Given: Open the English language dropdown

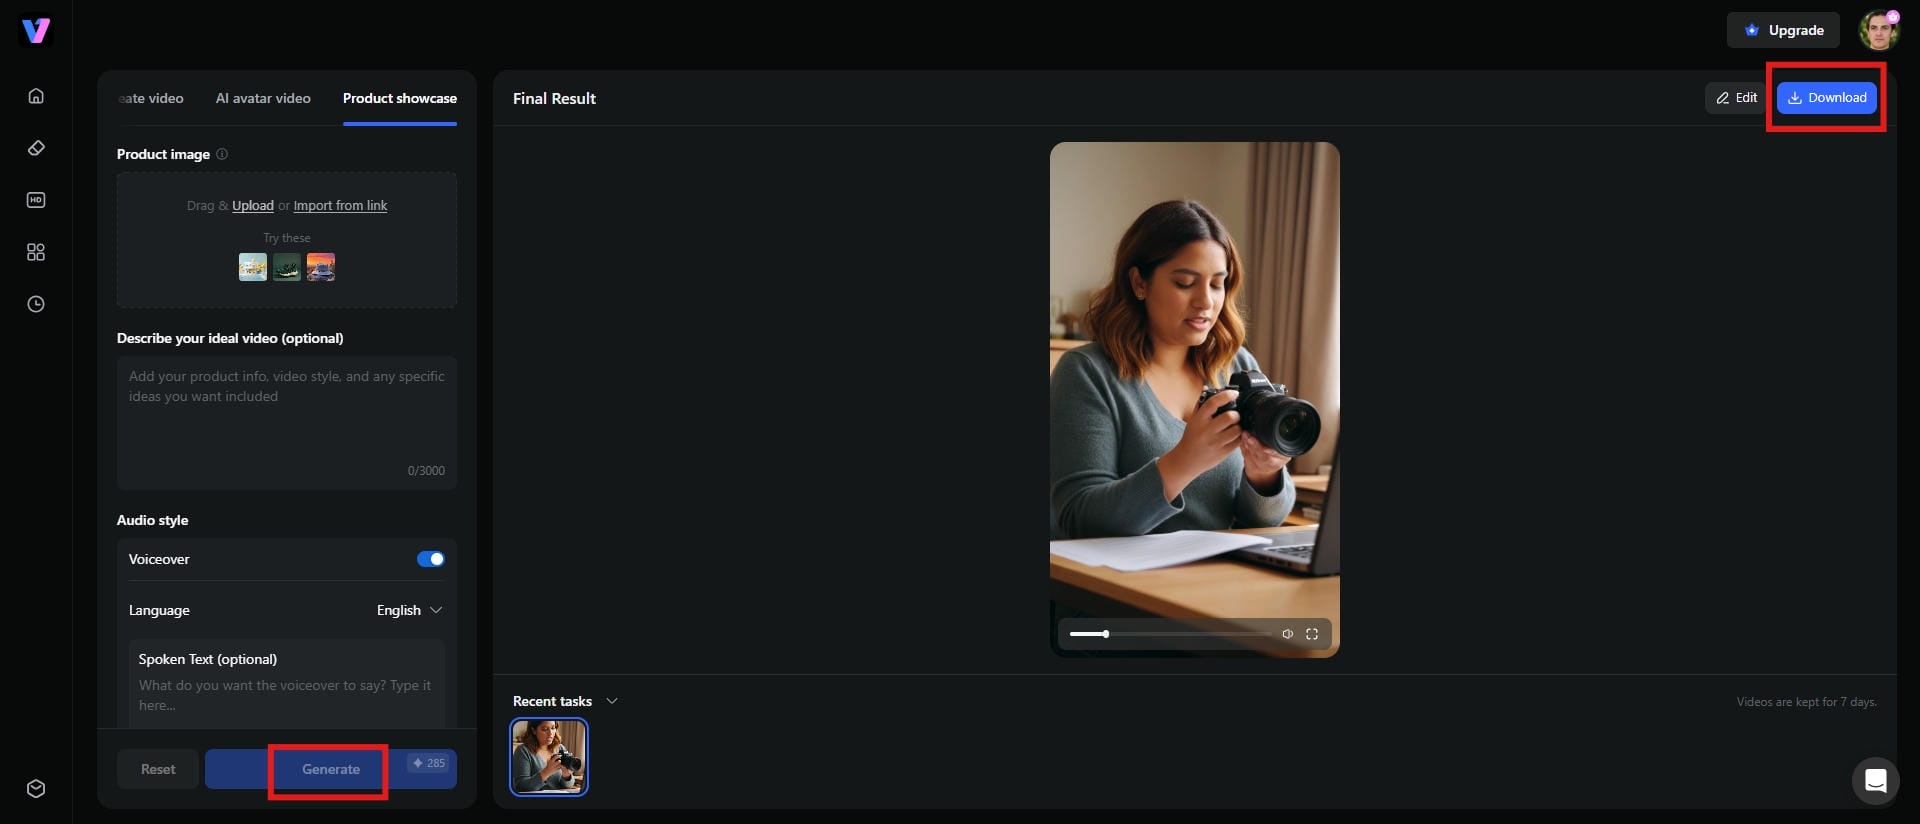Looking at the screenshot, I should pyautogui.click(x=409, y=610).
